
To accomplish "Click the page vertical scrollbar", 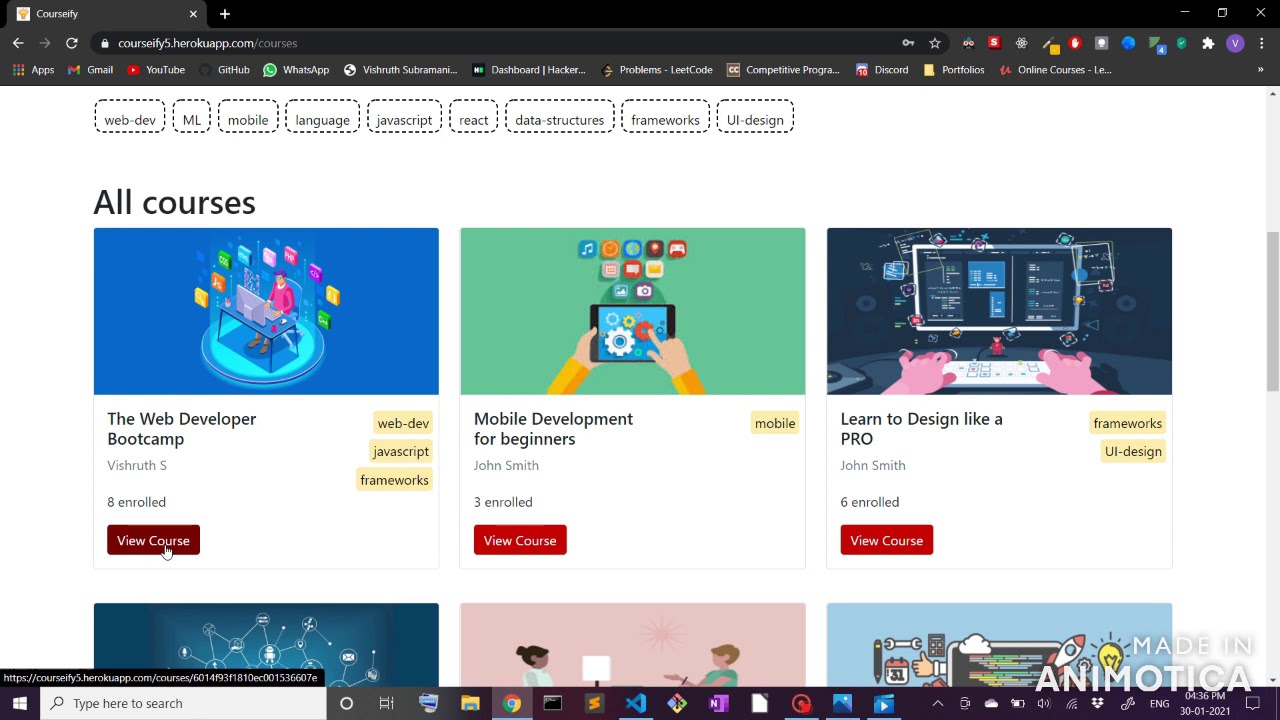I will [1272, 312].
